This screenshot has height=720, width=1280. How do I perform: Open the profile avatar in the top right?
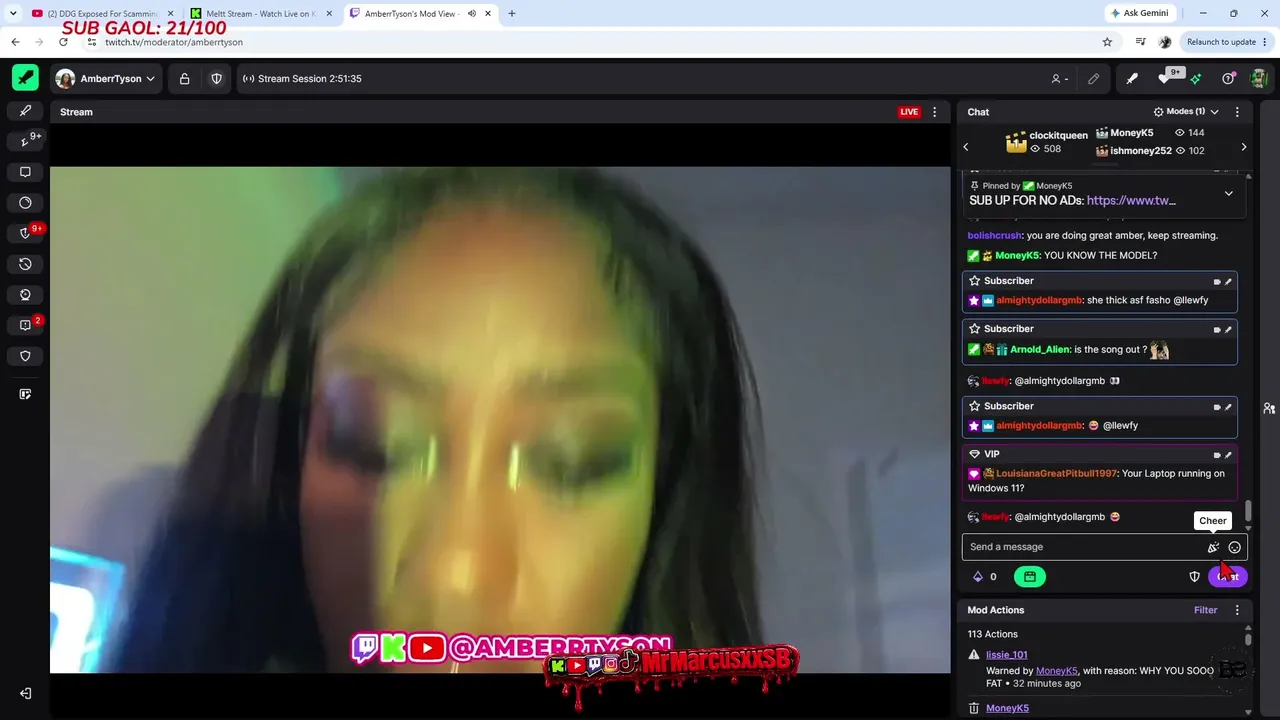coord(1259,79)
